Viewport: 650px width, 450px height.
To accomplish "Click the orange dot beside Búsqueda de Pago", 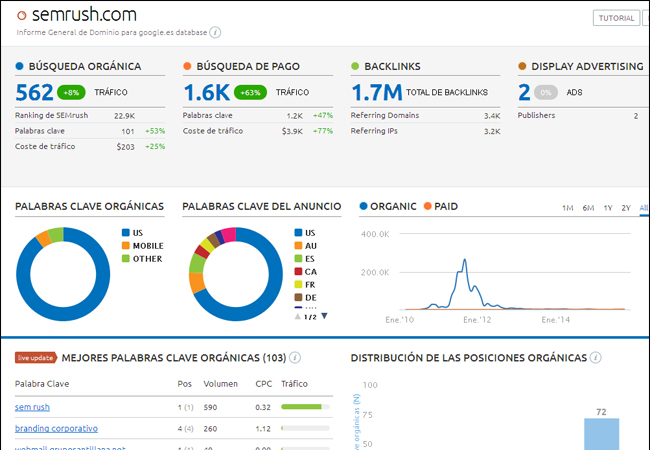I will click(x=187, y=66).
